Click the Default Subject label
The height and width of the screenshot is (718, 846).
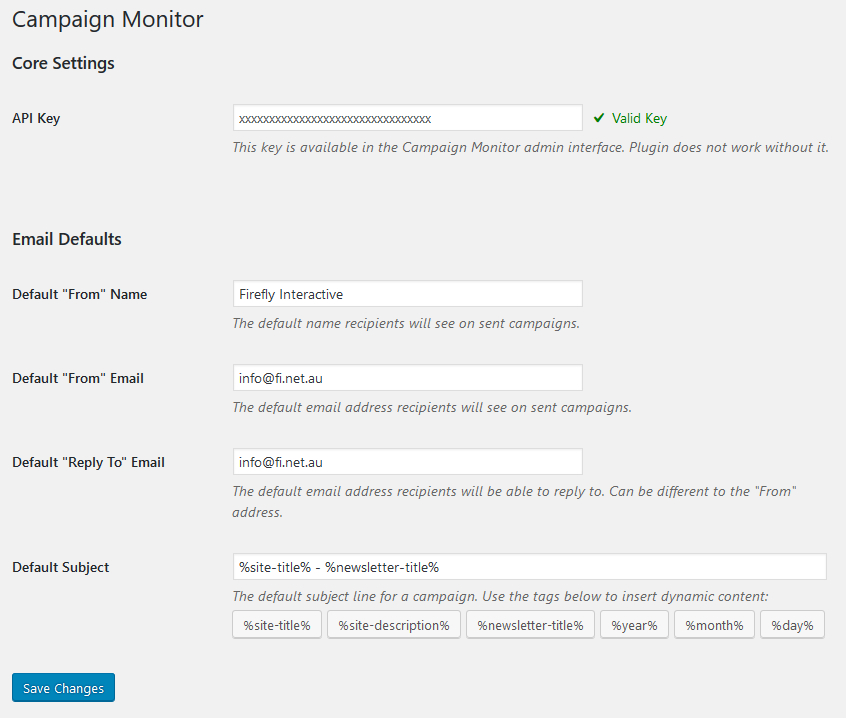[61, 567]
